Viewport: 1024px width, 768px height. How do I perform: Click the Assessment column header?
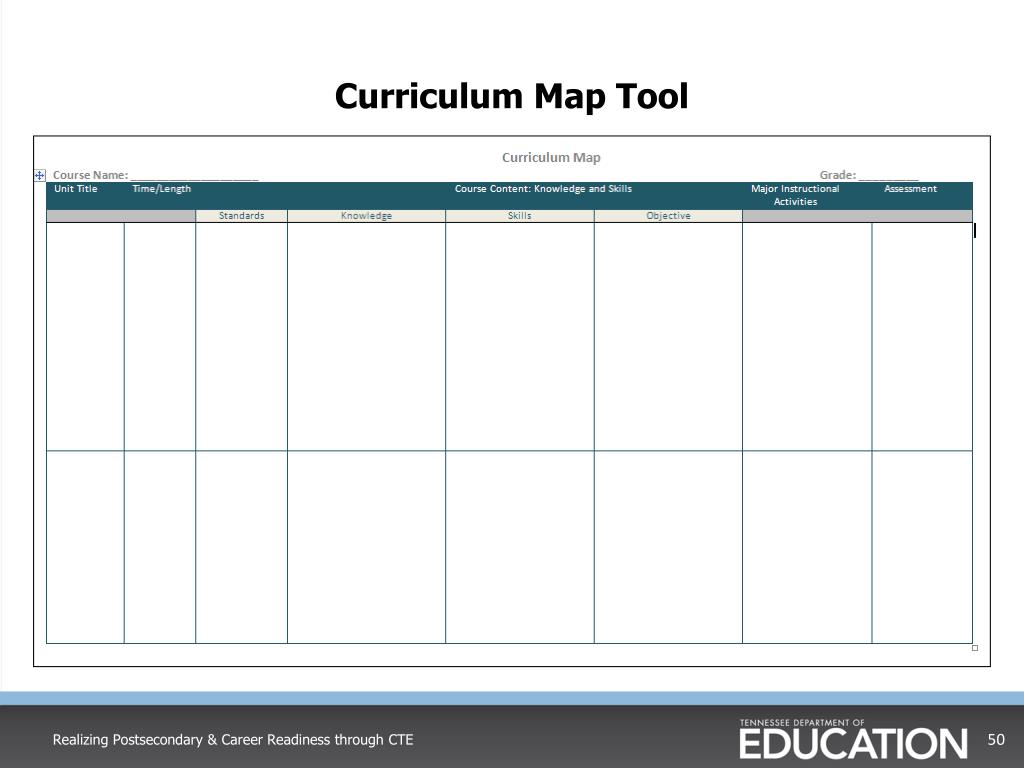click(910, 189)
